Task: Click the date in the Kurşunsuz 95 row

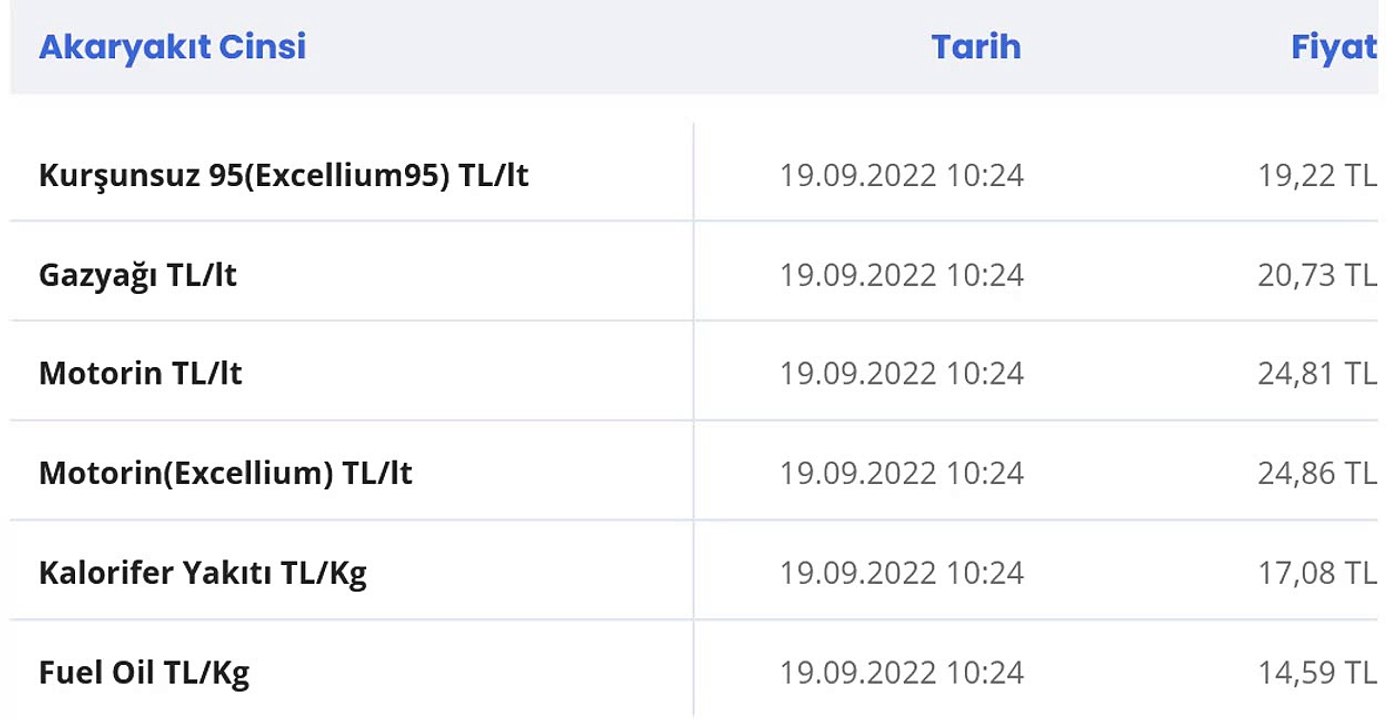Action: pyautogui.click(x=901, y=175)
